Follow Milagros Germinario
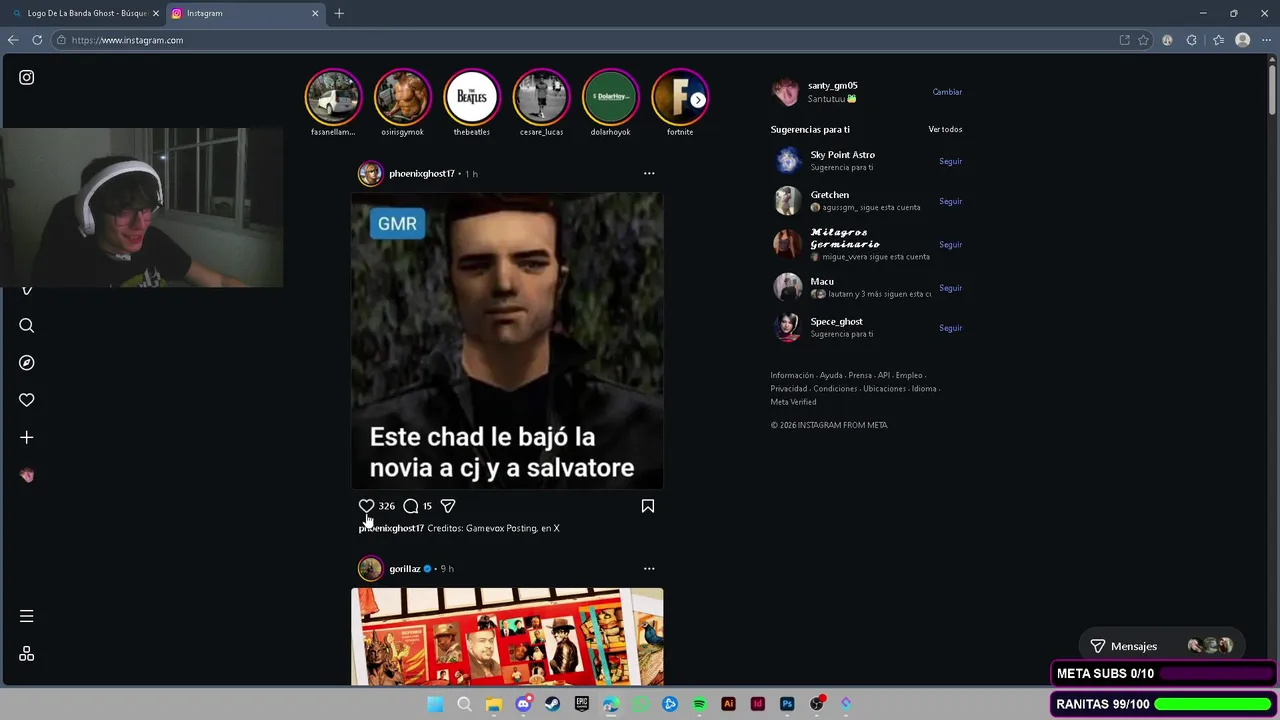The width and height of the screenshot is (1280, 720). click(950, 244)
